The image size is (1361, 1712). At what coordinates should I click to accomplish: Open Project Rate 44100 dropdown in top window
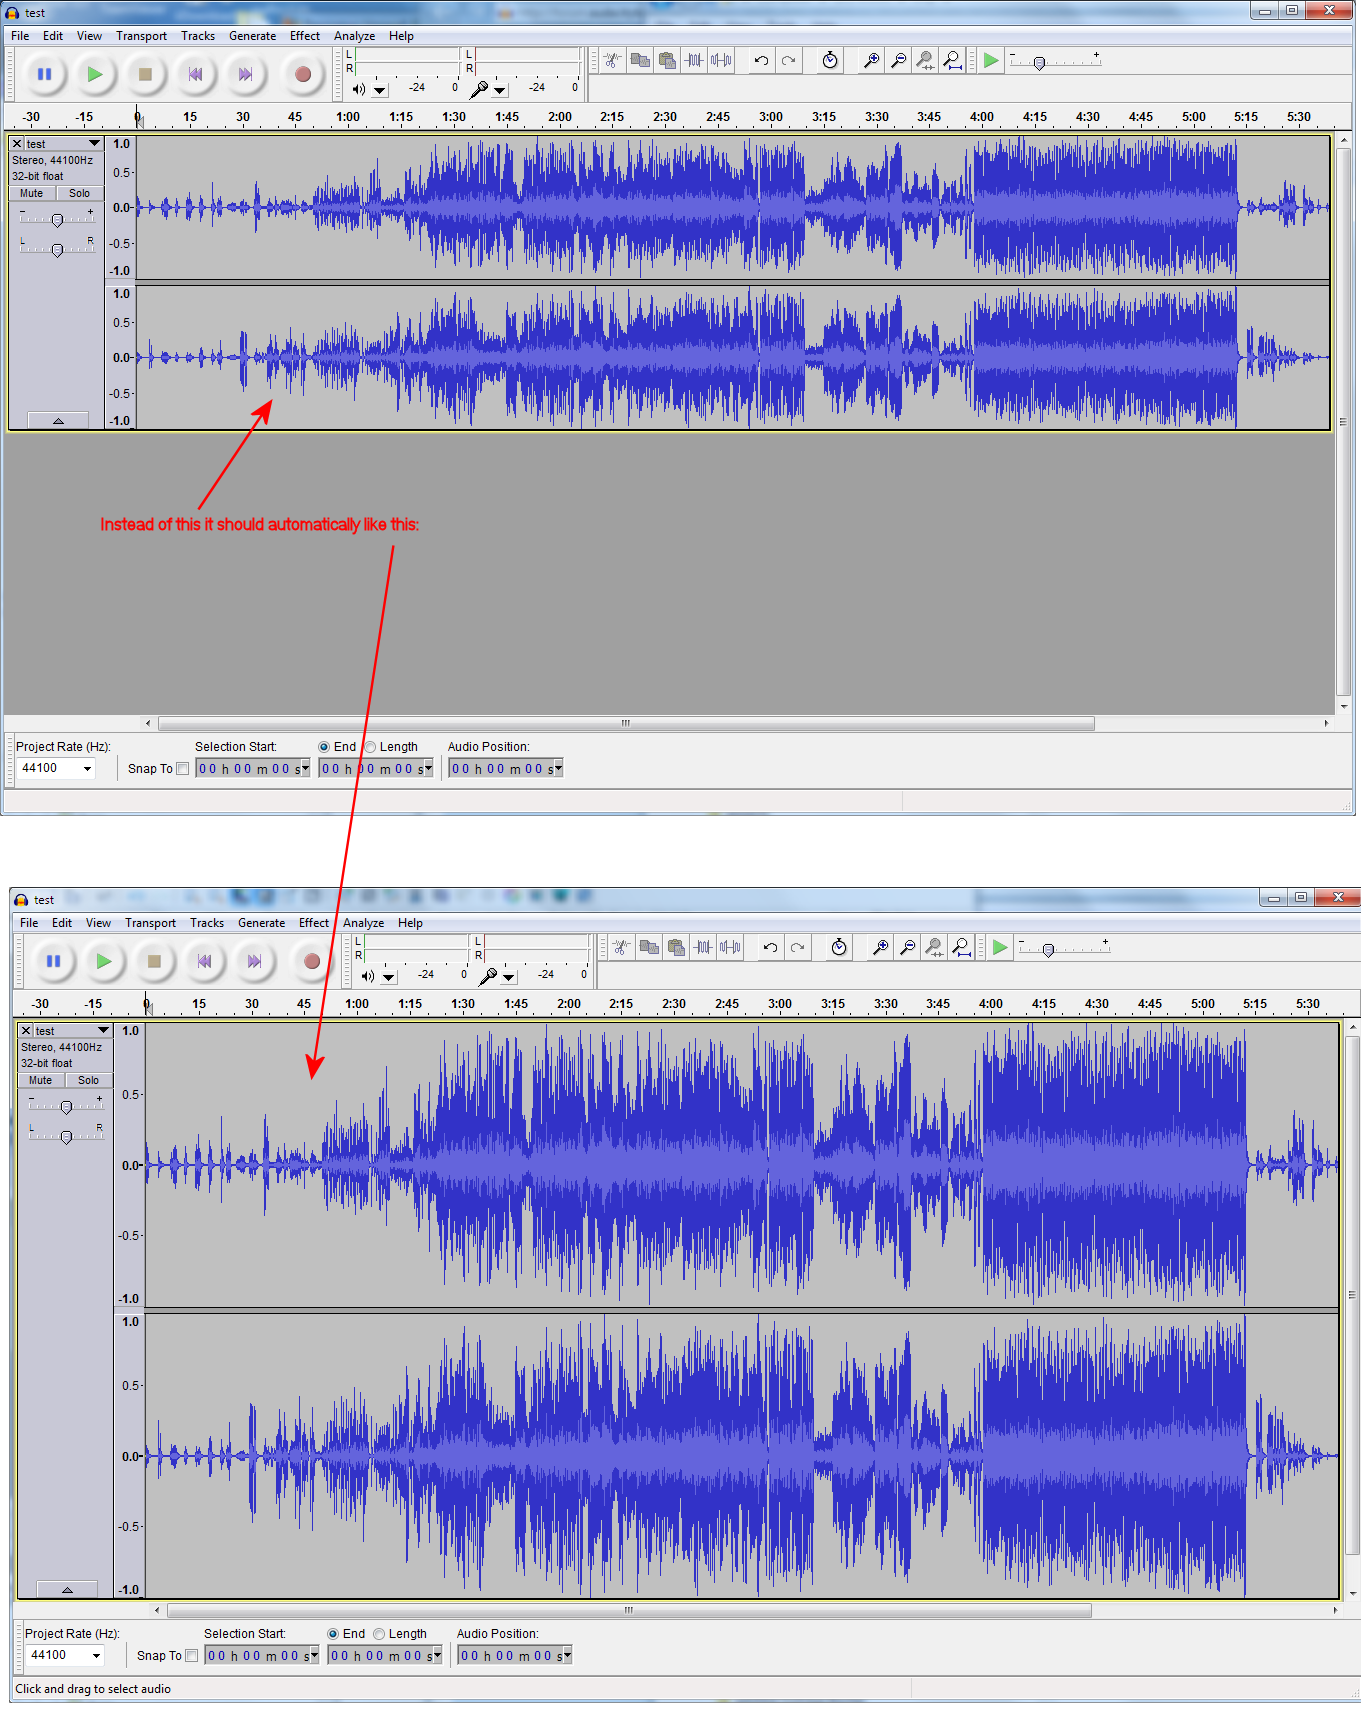[87, 769]
